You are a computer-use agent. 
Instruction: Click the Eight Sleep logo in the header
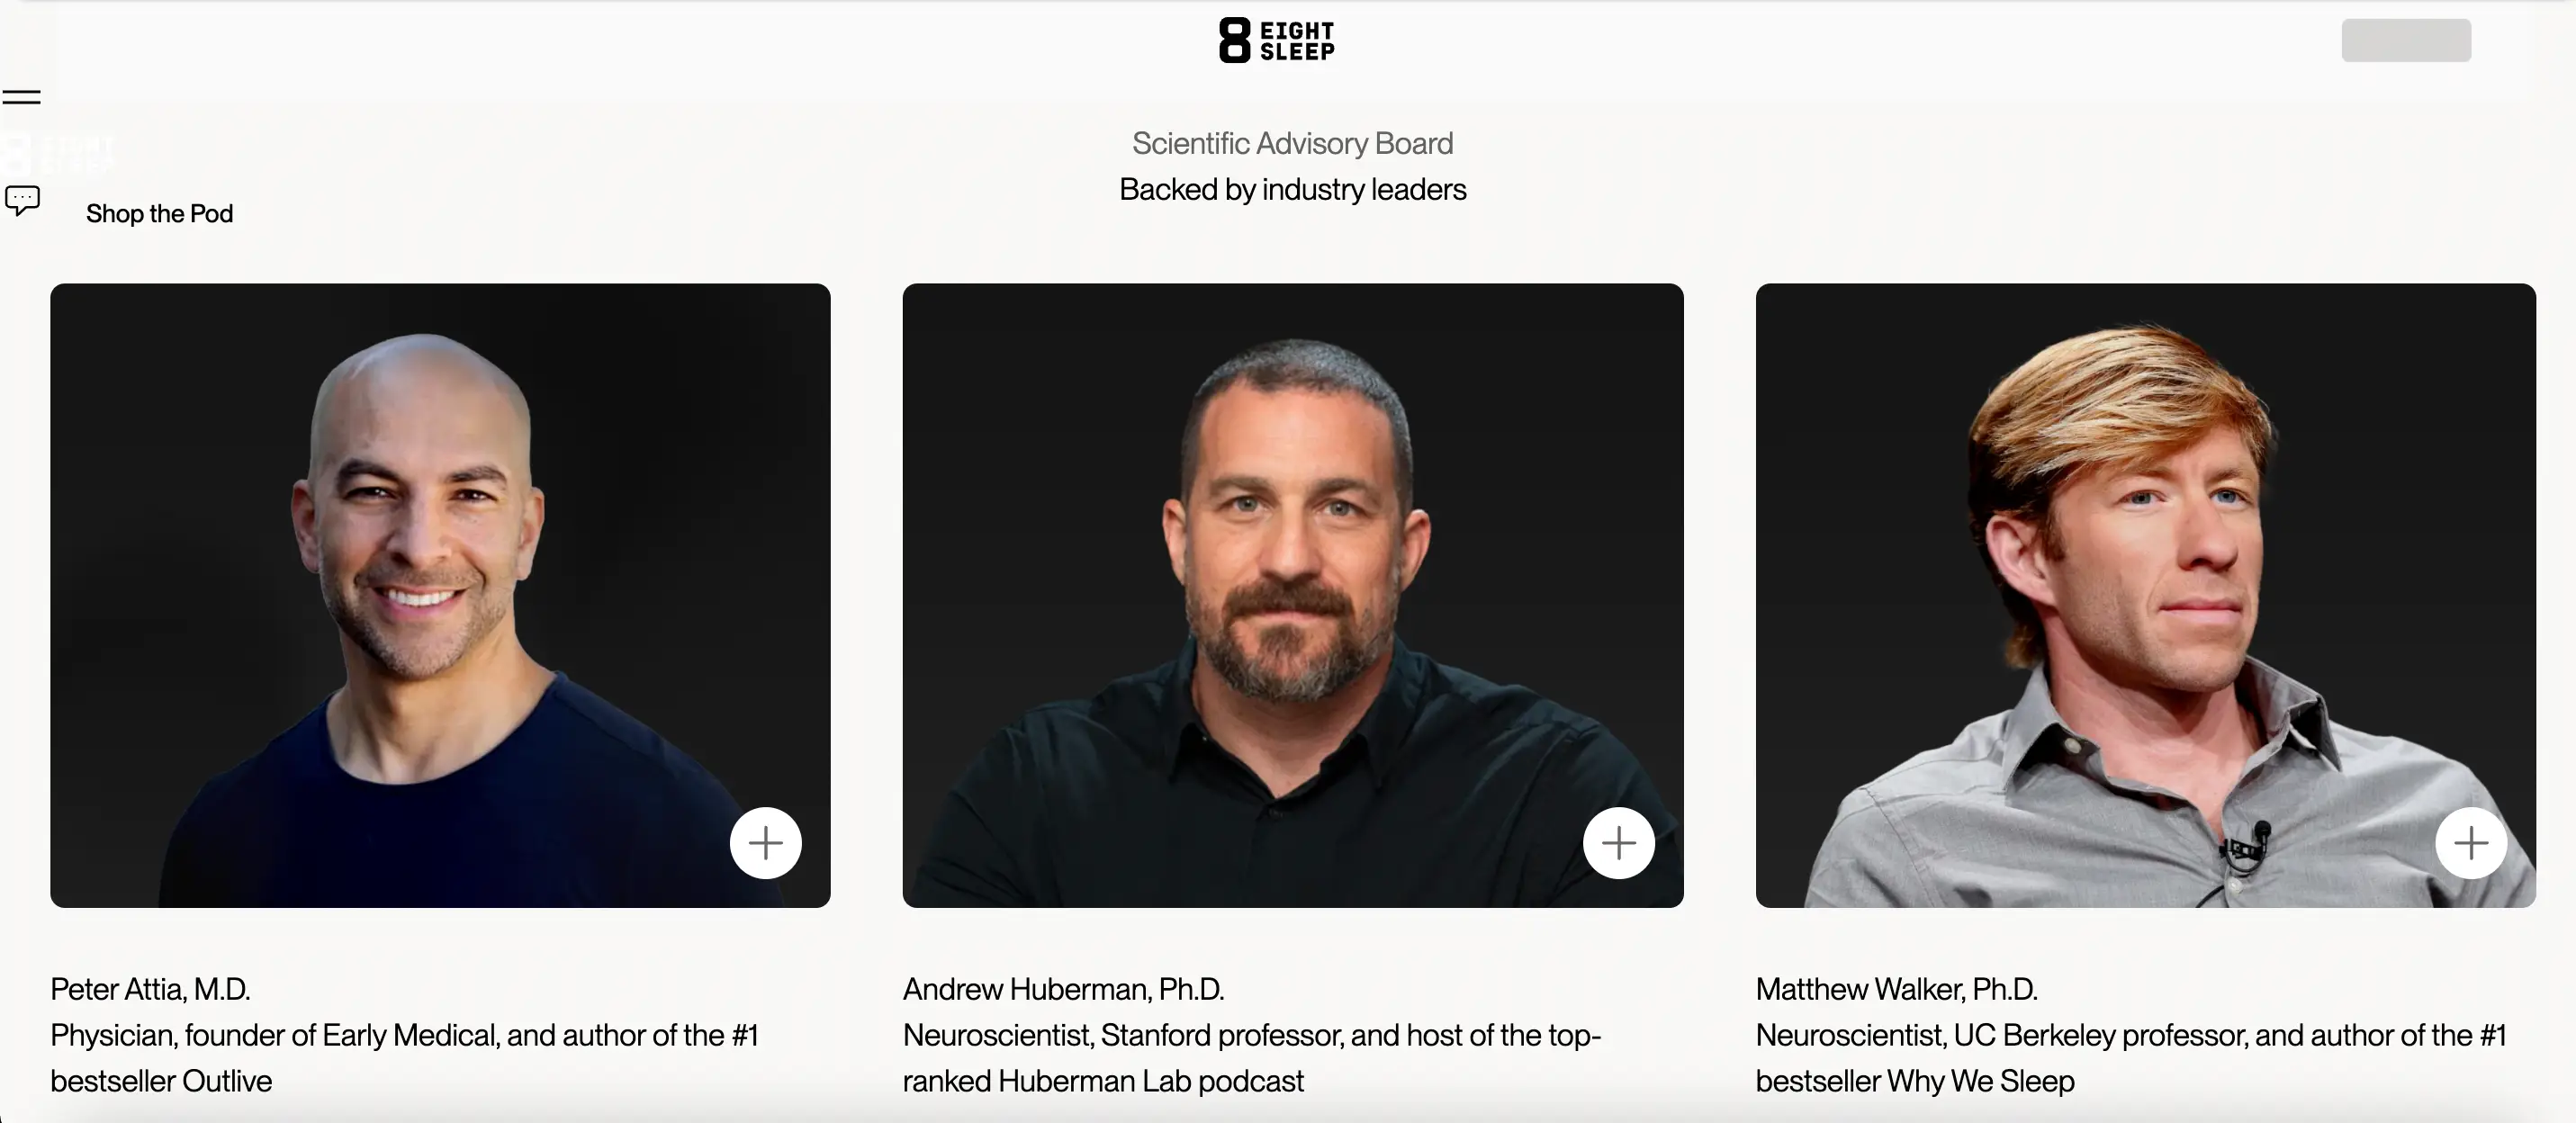(1276, 40)
